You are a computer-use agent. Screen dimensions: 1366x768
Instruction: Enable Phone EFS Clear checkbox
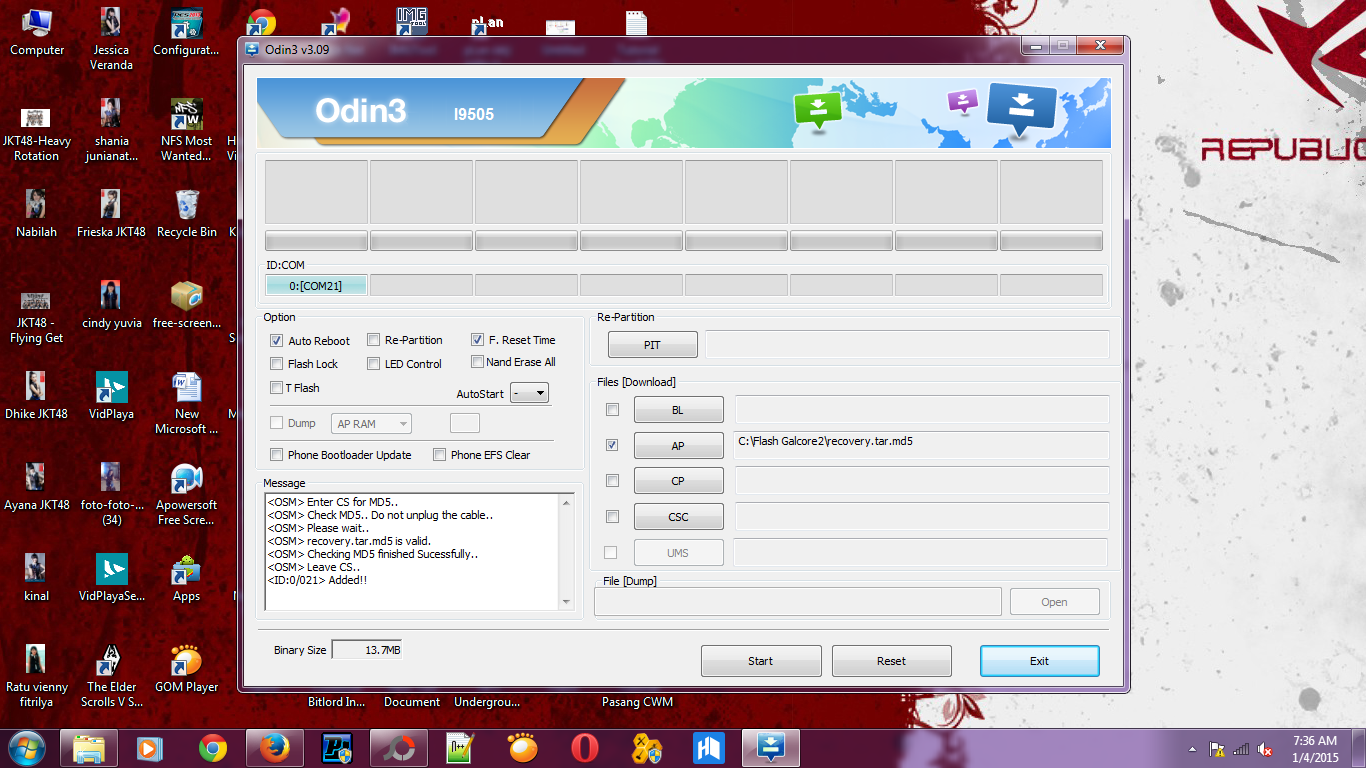click(x=440, y=455)
